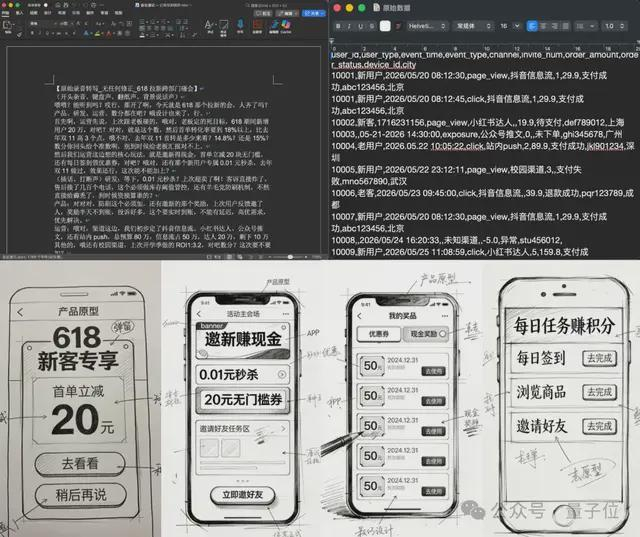Open the 插入 ribbon tab in Word
Image resolution: width=640 pixels, height=537 pixels.
point(19,13)
